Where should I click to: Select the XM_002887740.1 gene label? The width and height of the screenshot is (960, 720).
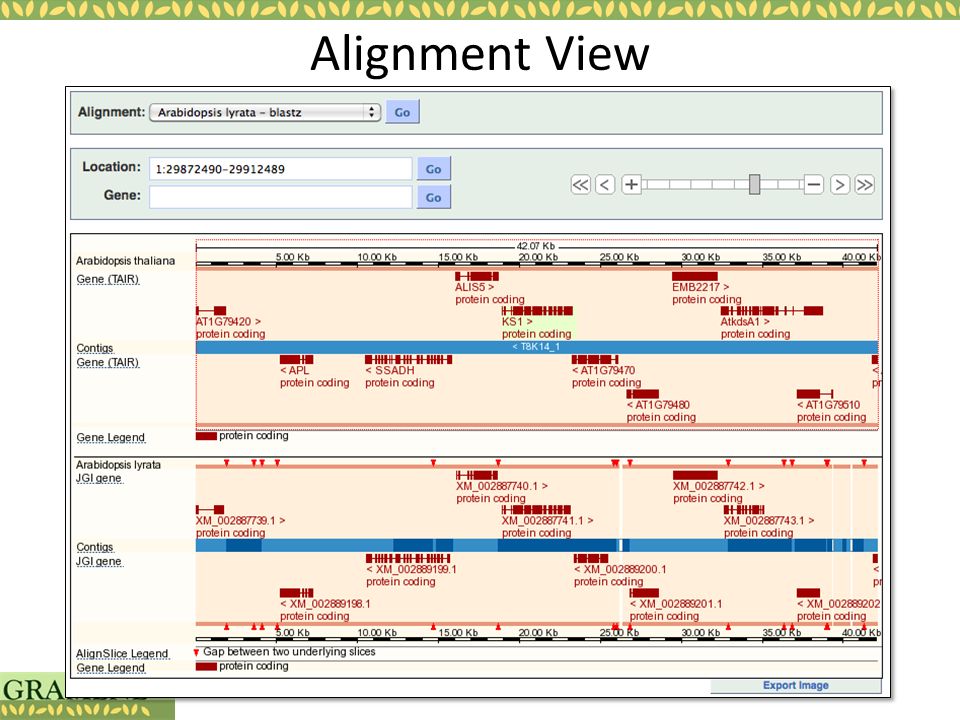point(502,486)
